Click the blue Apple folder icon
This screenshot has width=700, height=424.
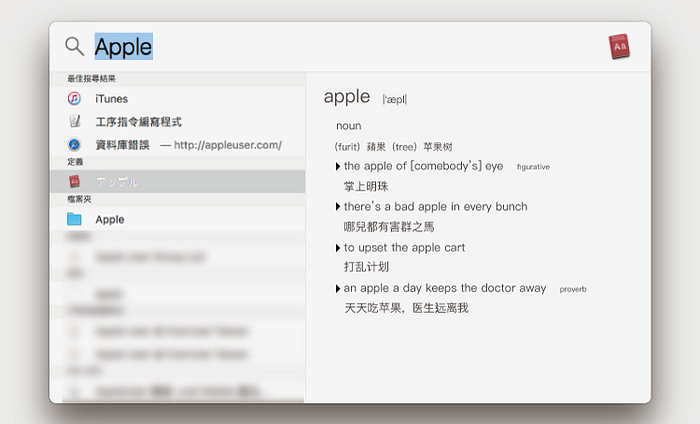pyautogui.click(x=74, y=219)
